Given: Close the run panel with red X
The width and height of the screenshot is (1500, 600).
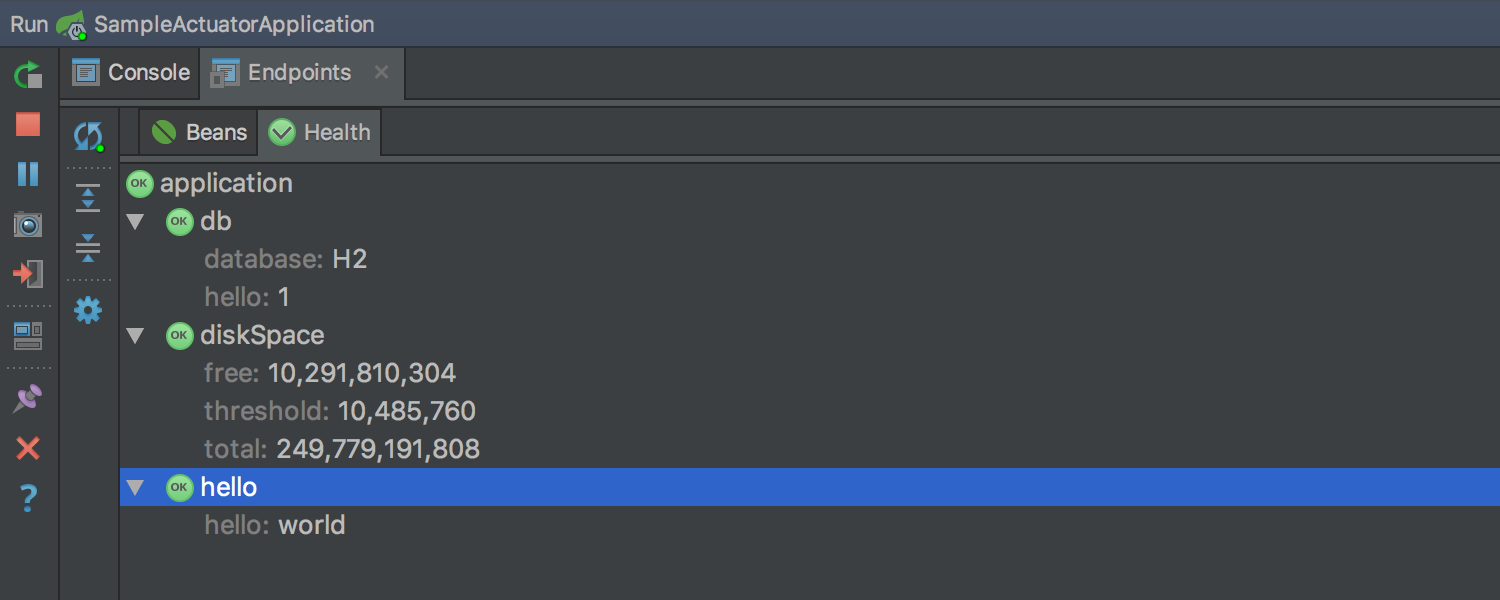Looking at the screenshot, I should coord(28,448).
